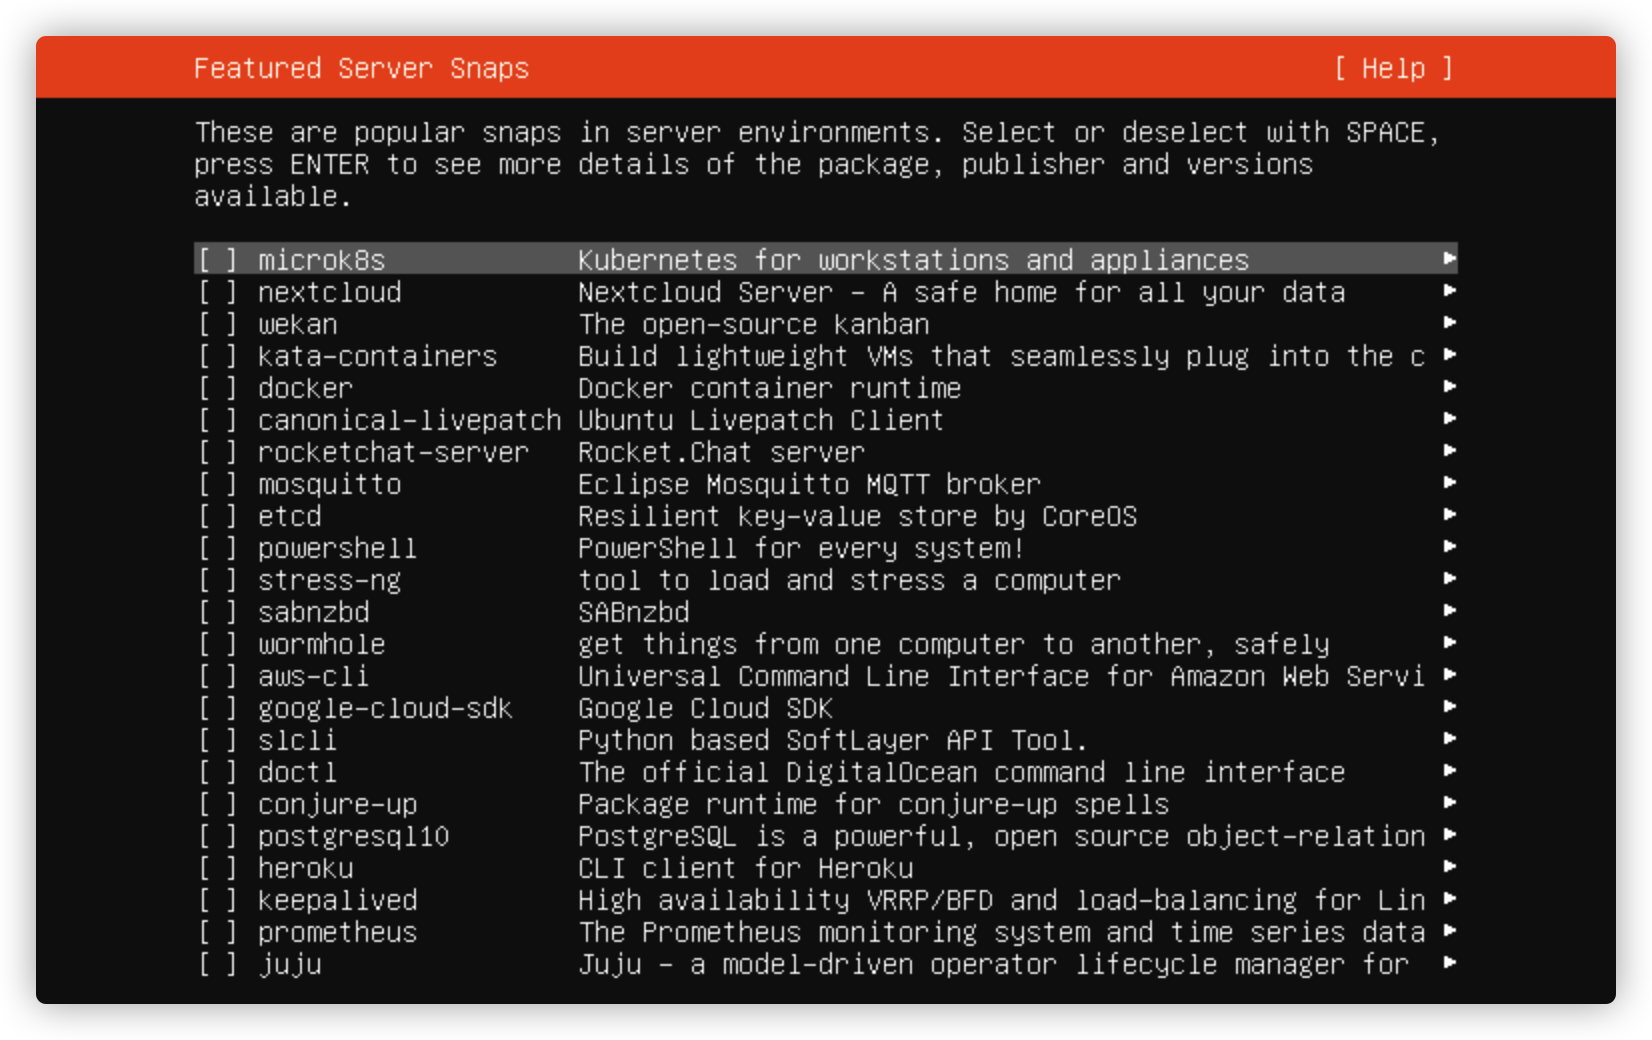1652x1040 pixels.
Task: Select the nextcloud checkbox
Action: (x=217, y=292)
